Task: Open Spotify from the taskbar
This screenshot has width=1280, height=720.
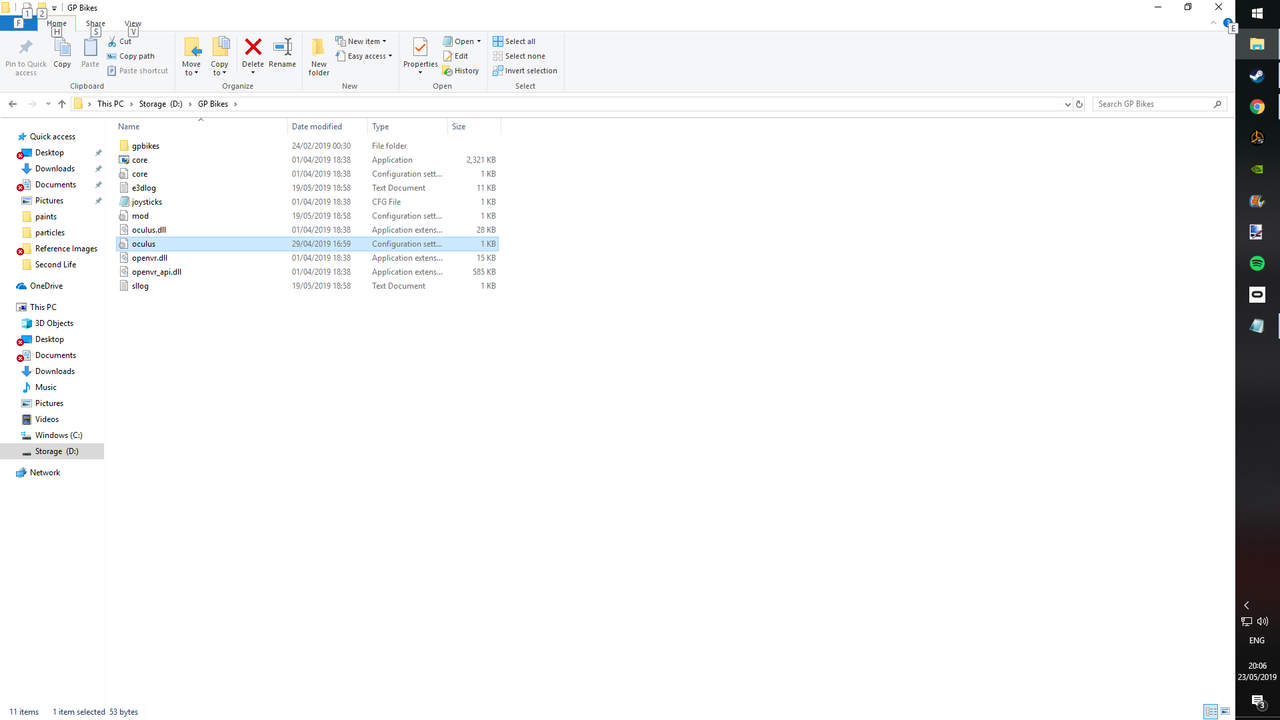Action: pos(1257,263)
